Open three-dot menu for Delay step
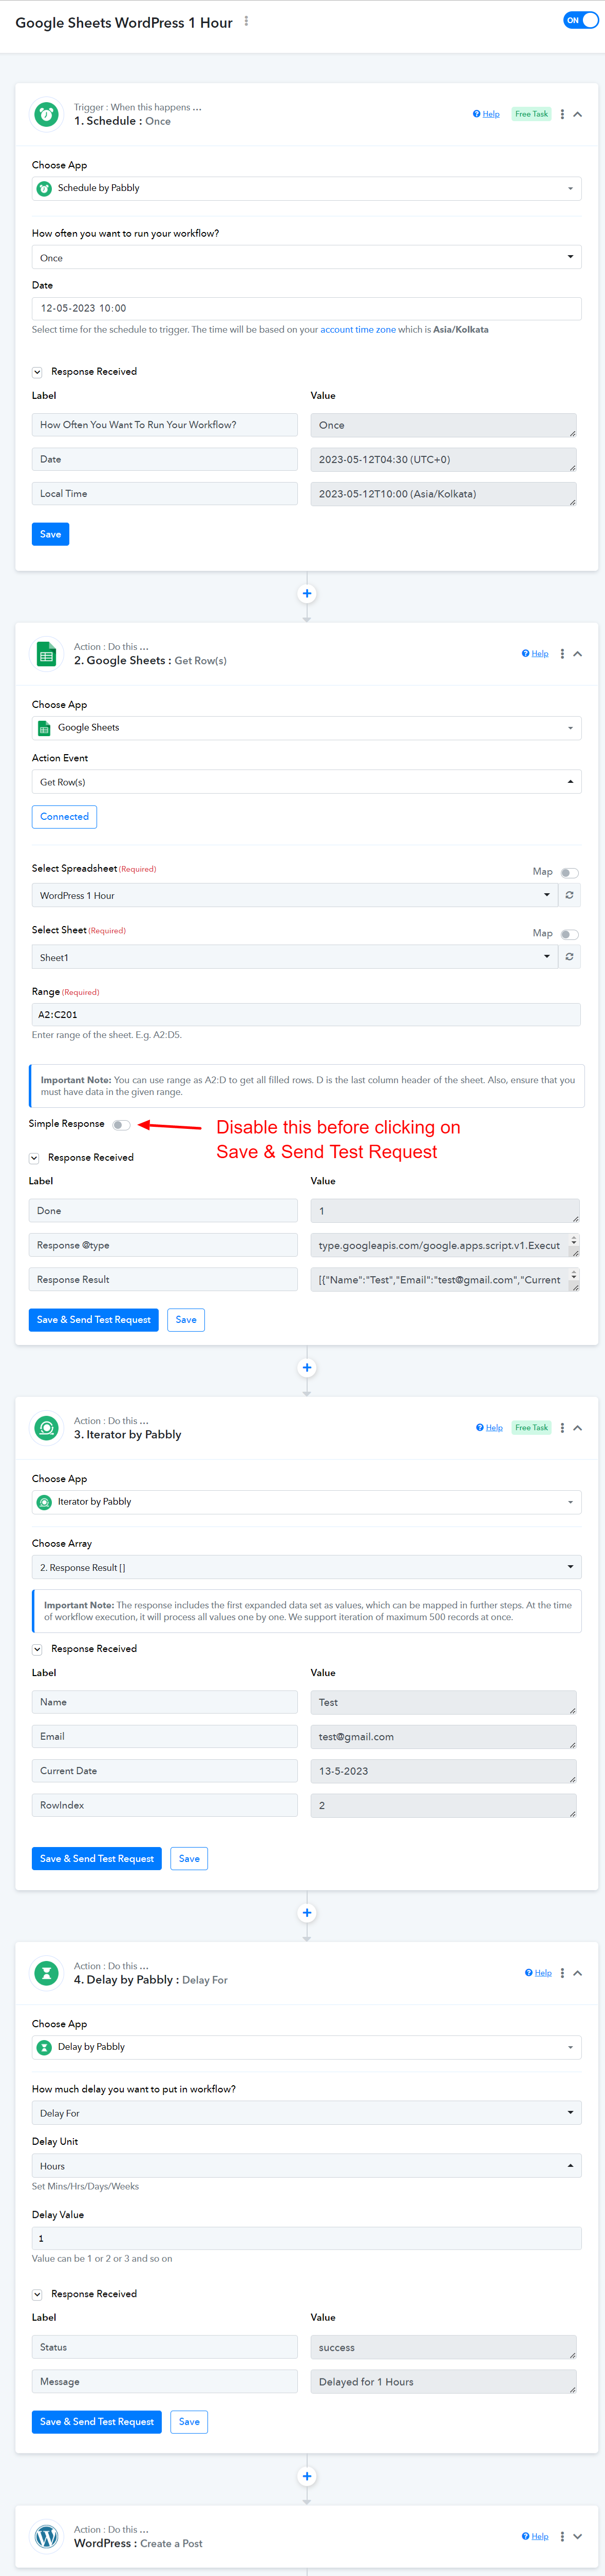 pos(562,1973)
